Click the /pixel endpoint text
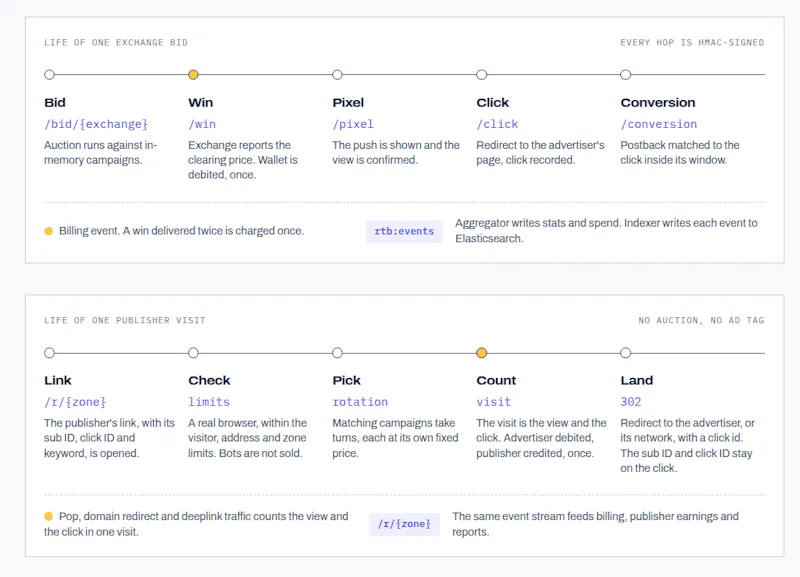 coord(353,124)
